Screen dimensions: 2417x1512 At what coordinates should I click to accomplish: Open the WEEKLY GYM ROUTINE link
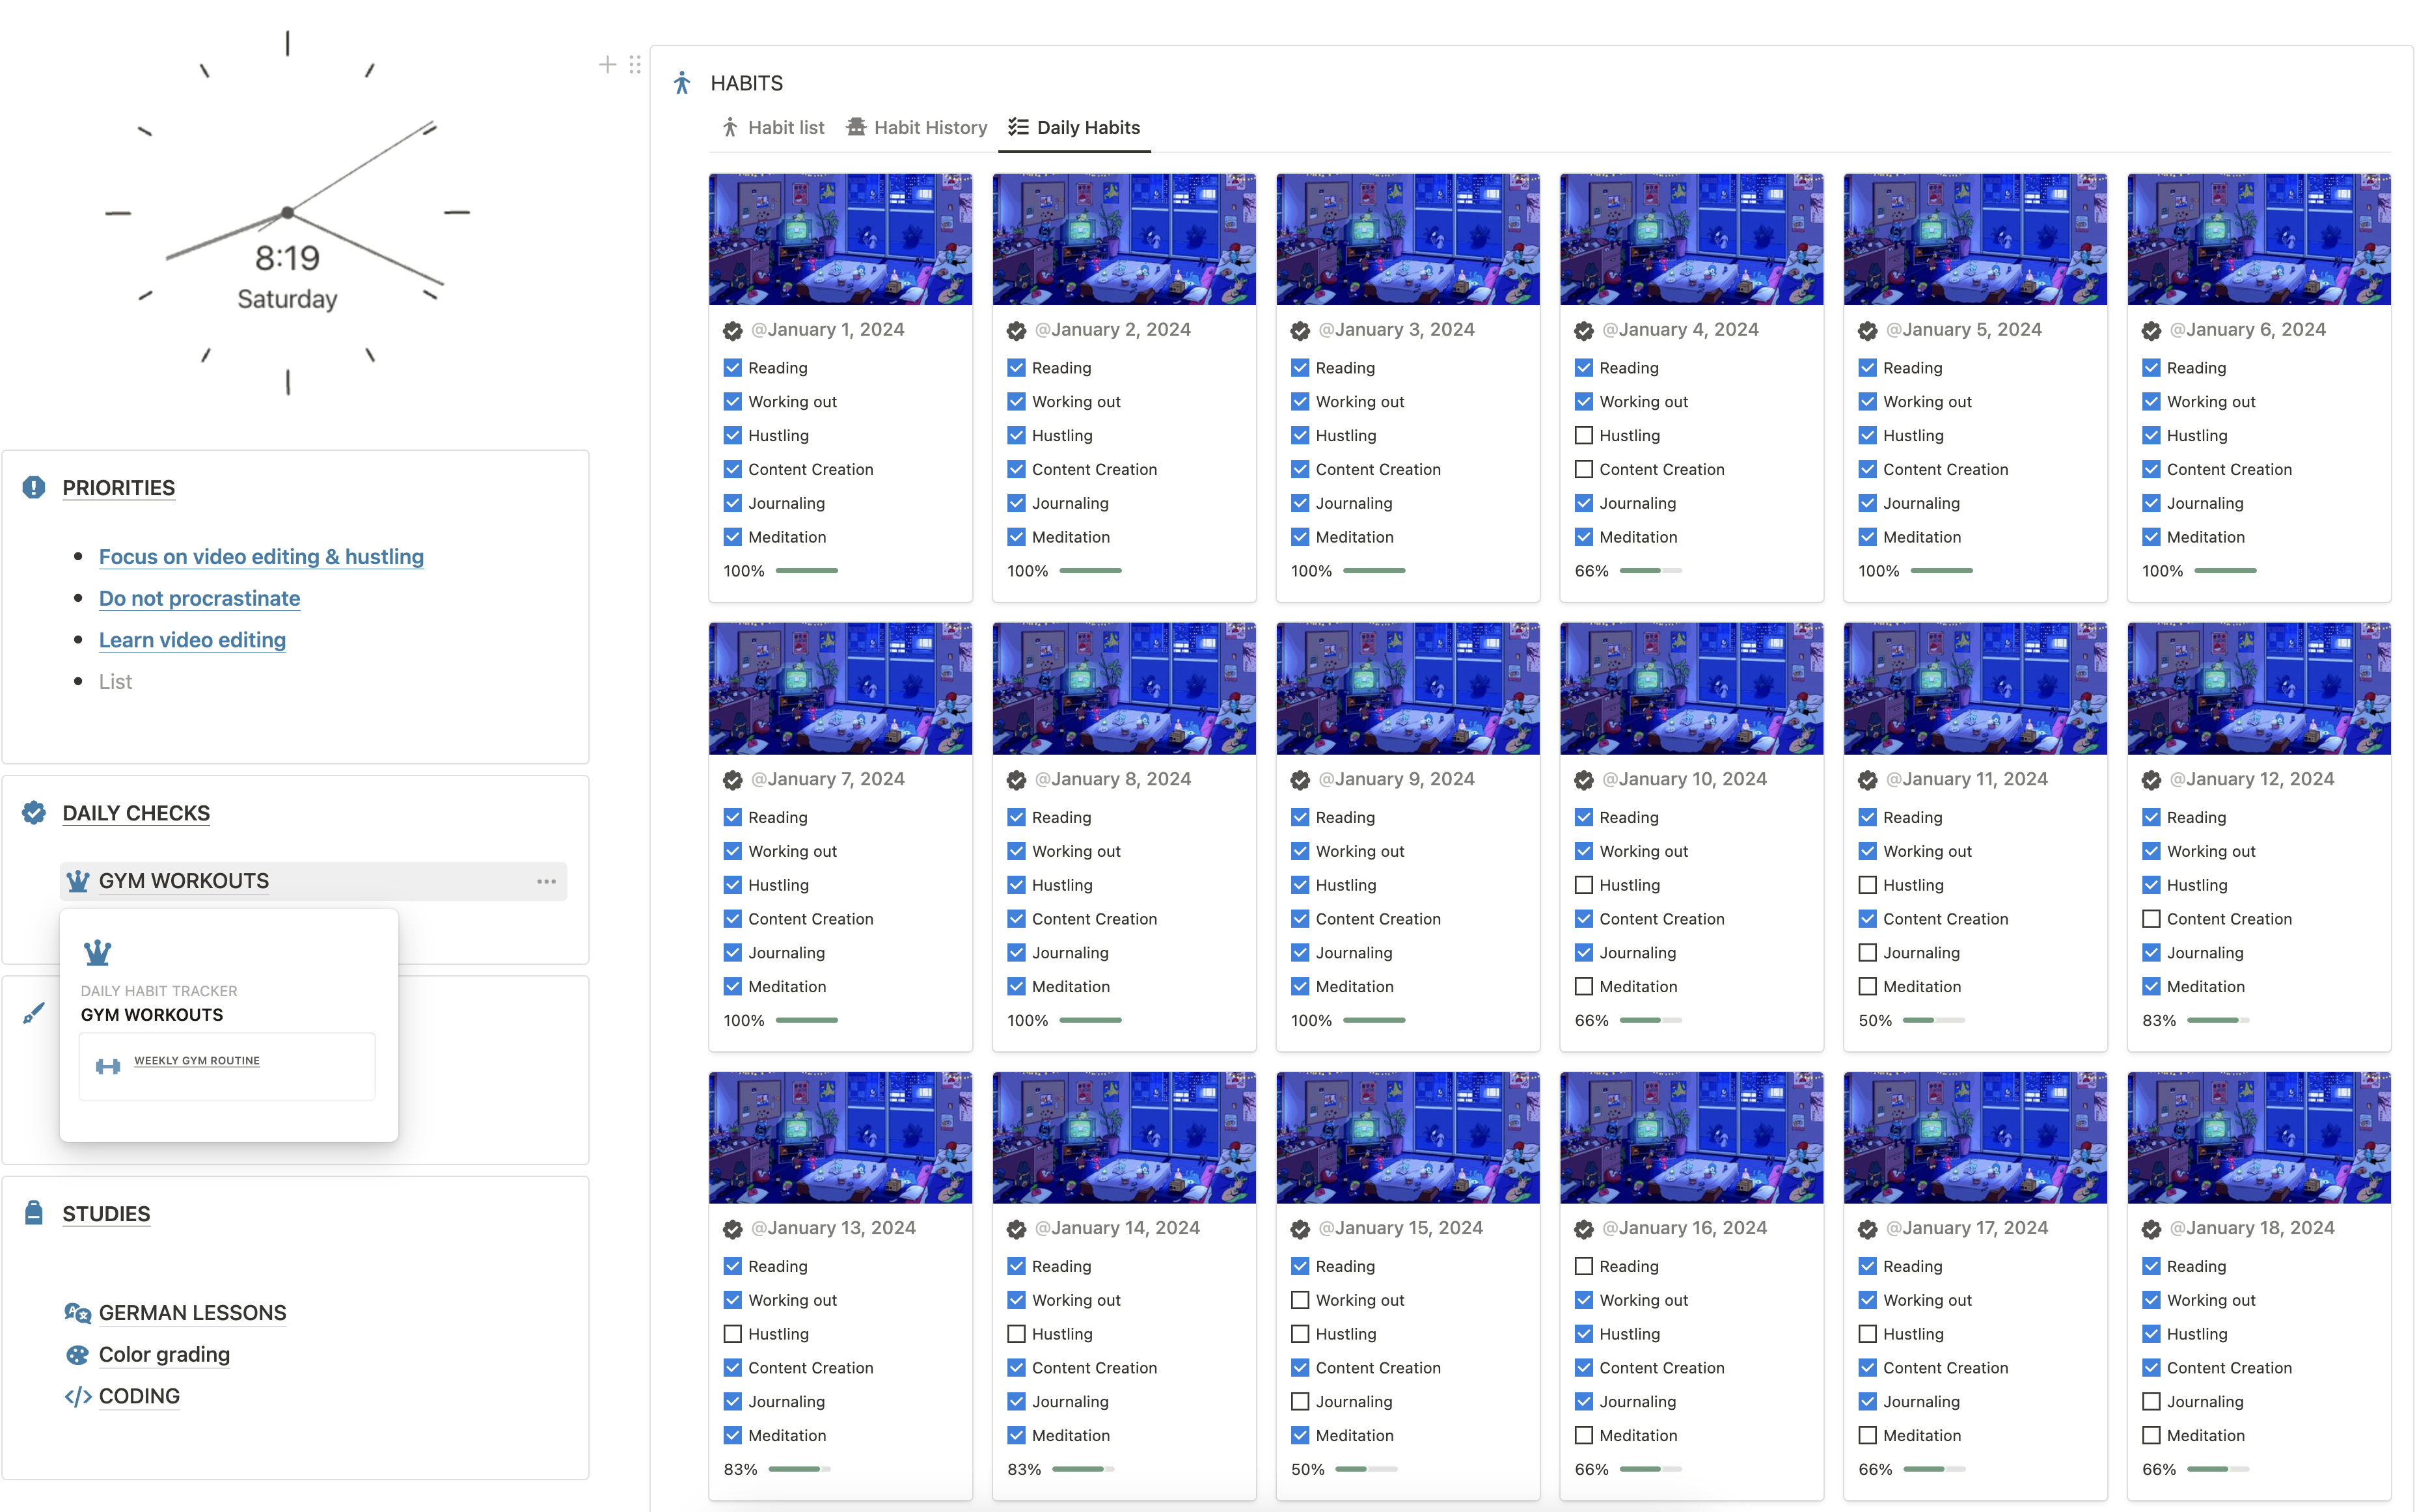click(197, 1061)
